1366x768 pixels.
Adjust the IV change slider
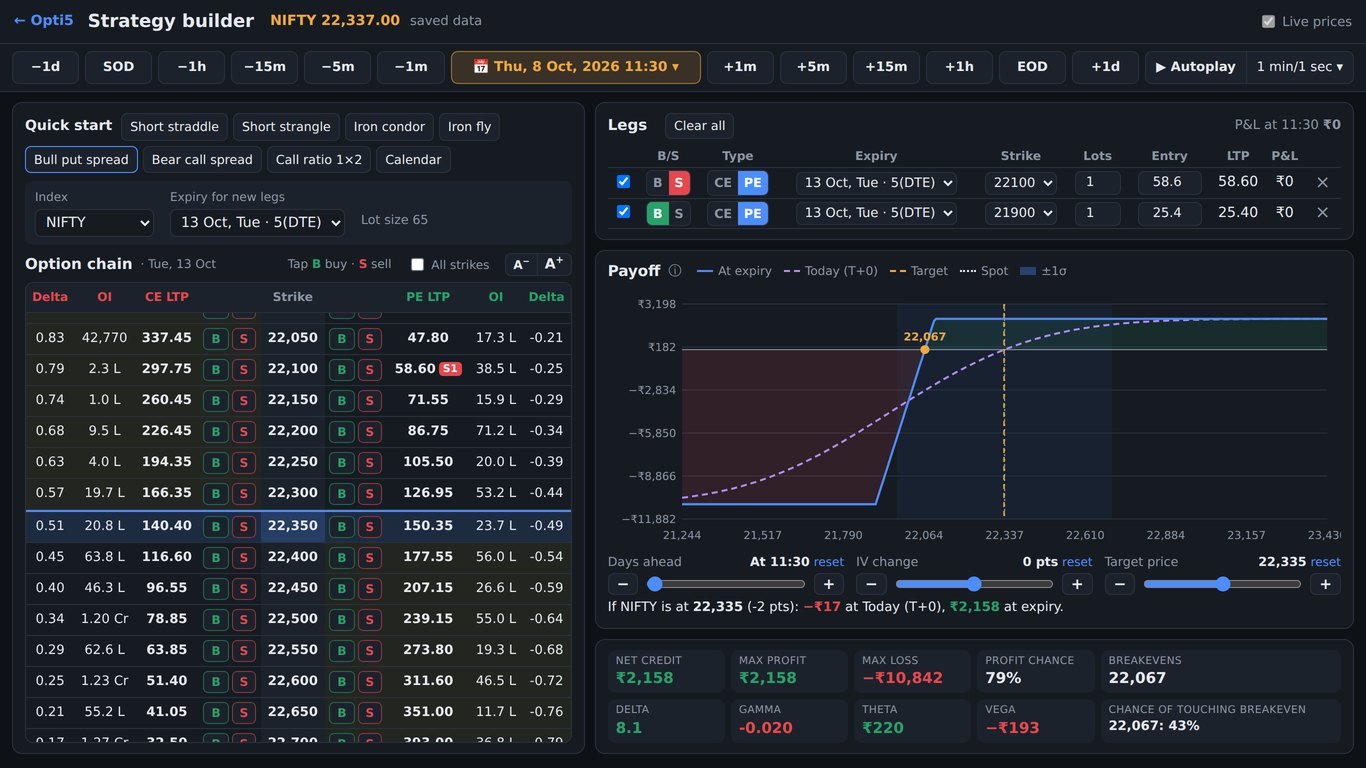click(974, 584)
